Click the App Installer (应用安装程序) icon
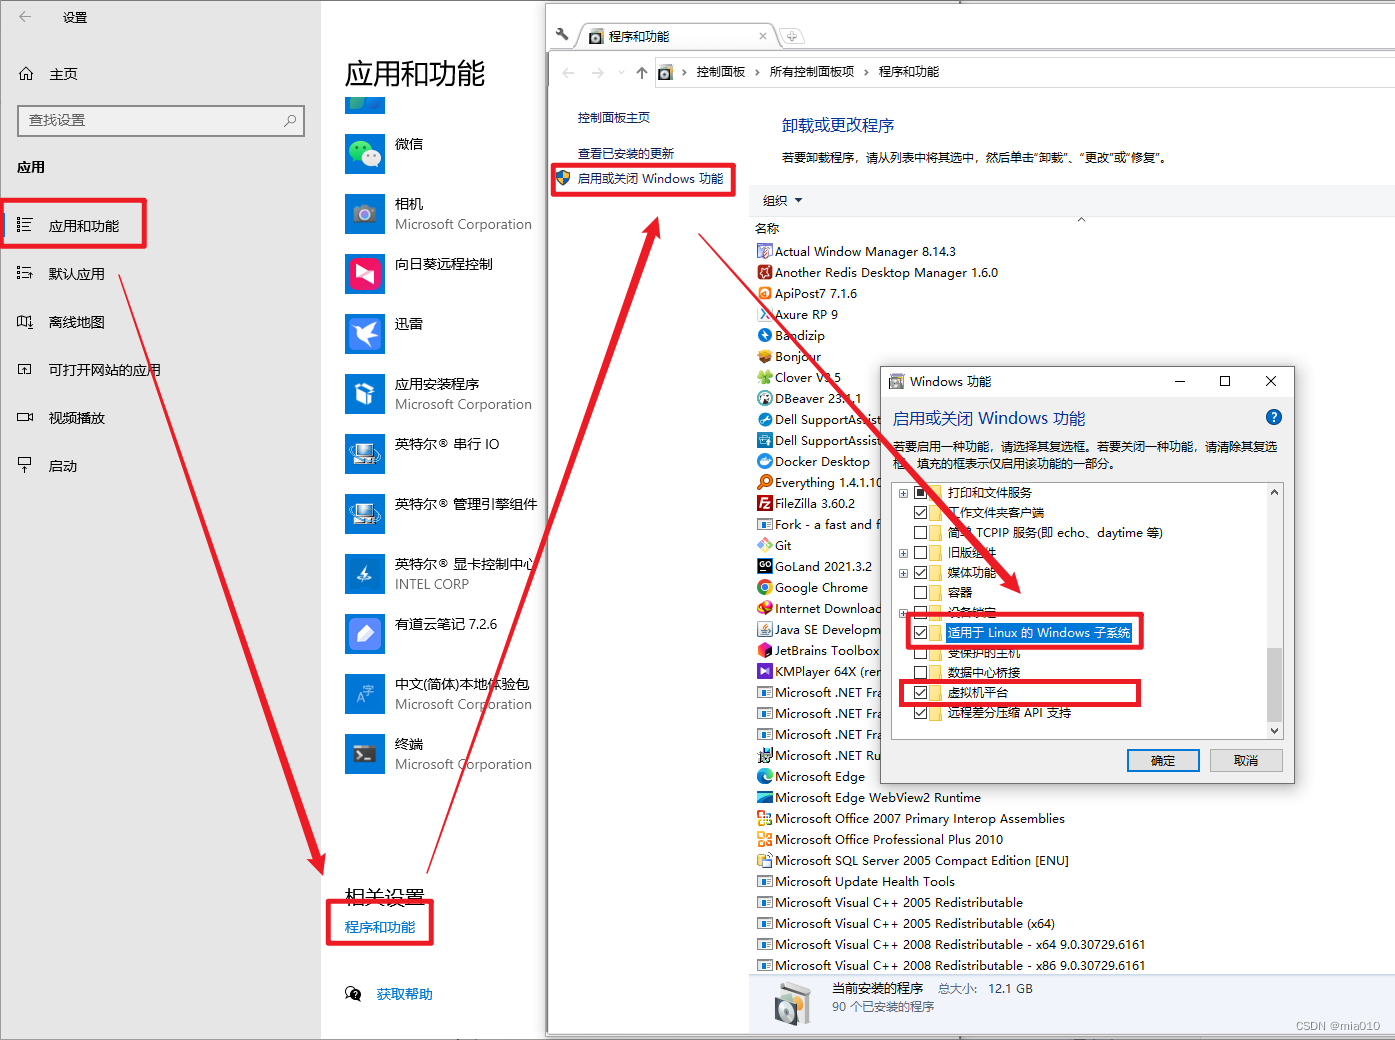 (x=365, y=394)
